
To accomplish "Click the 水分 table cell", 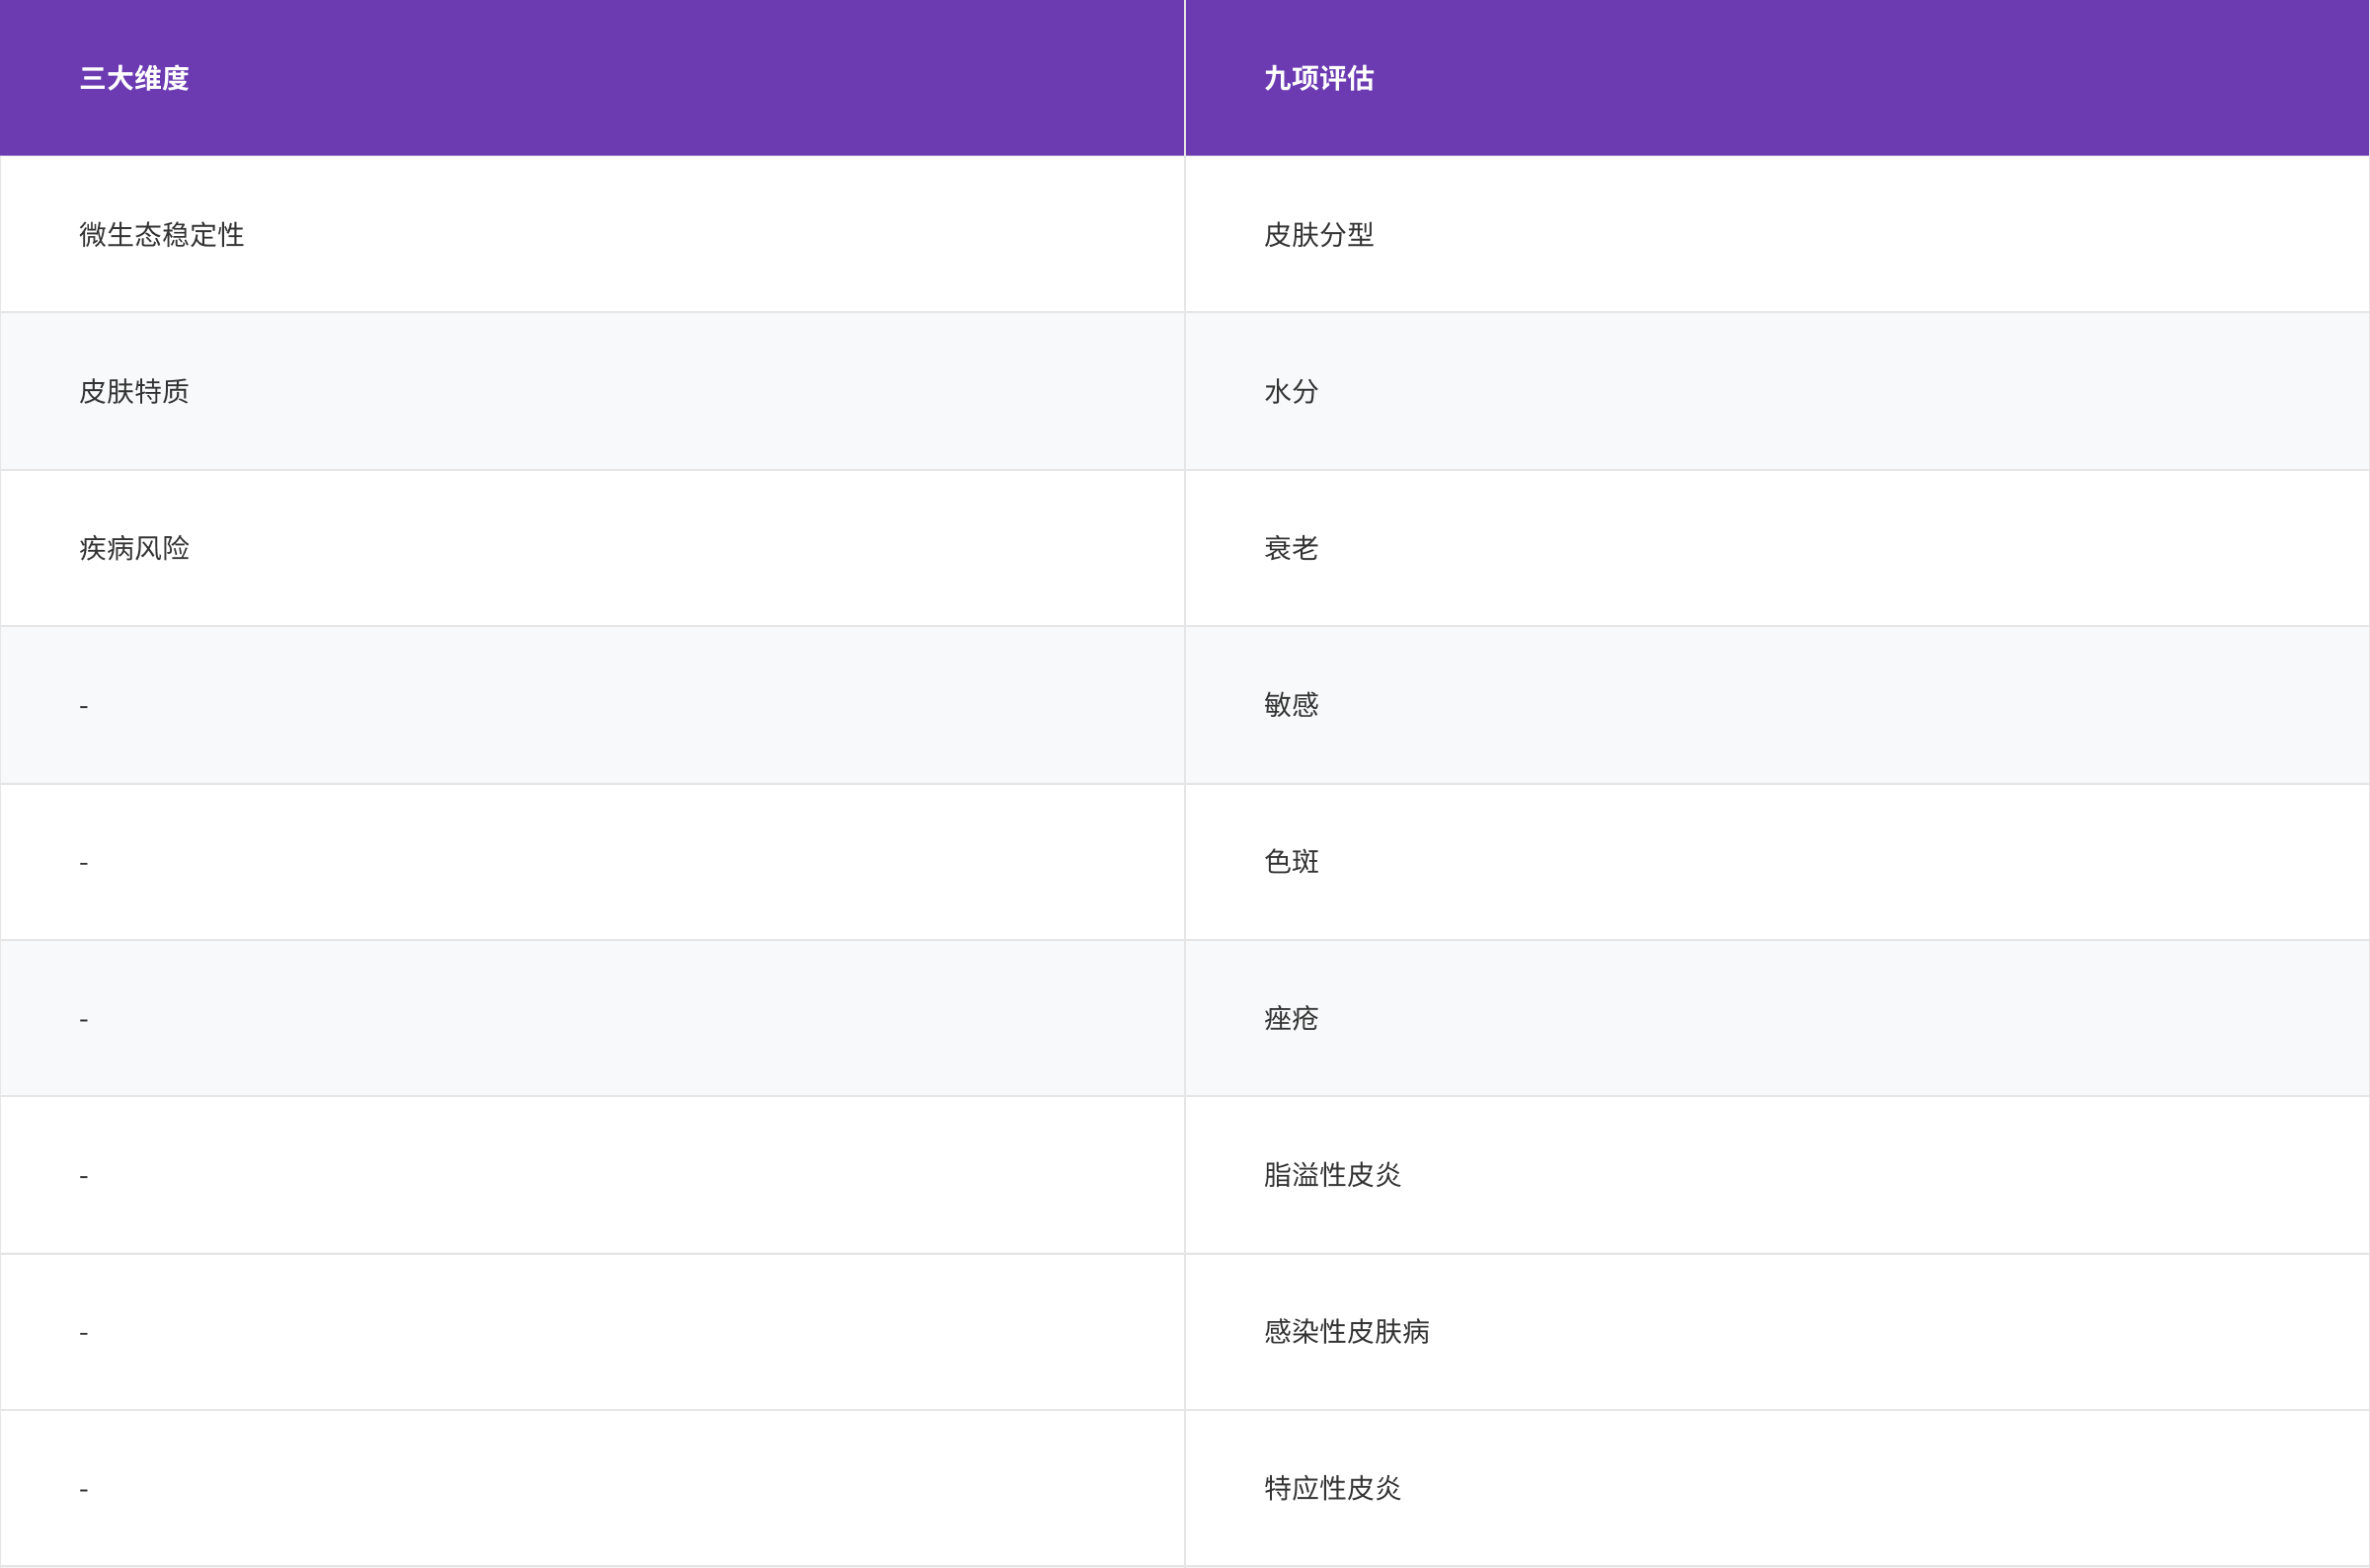I will click(1291, 391).
